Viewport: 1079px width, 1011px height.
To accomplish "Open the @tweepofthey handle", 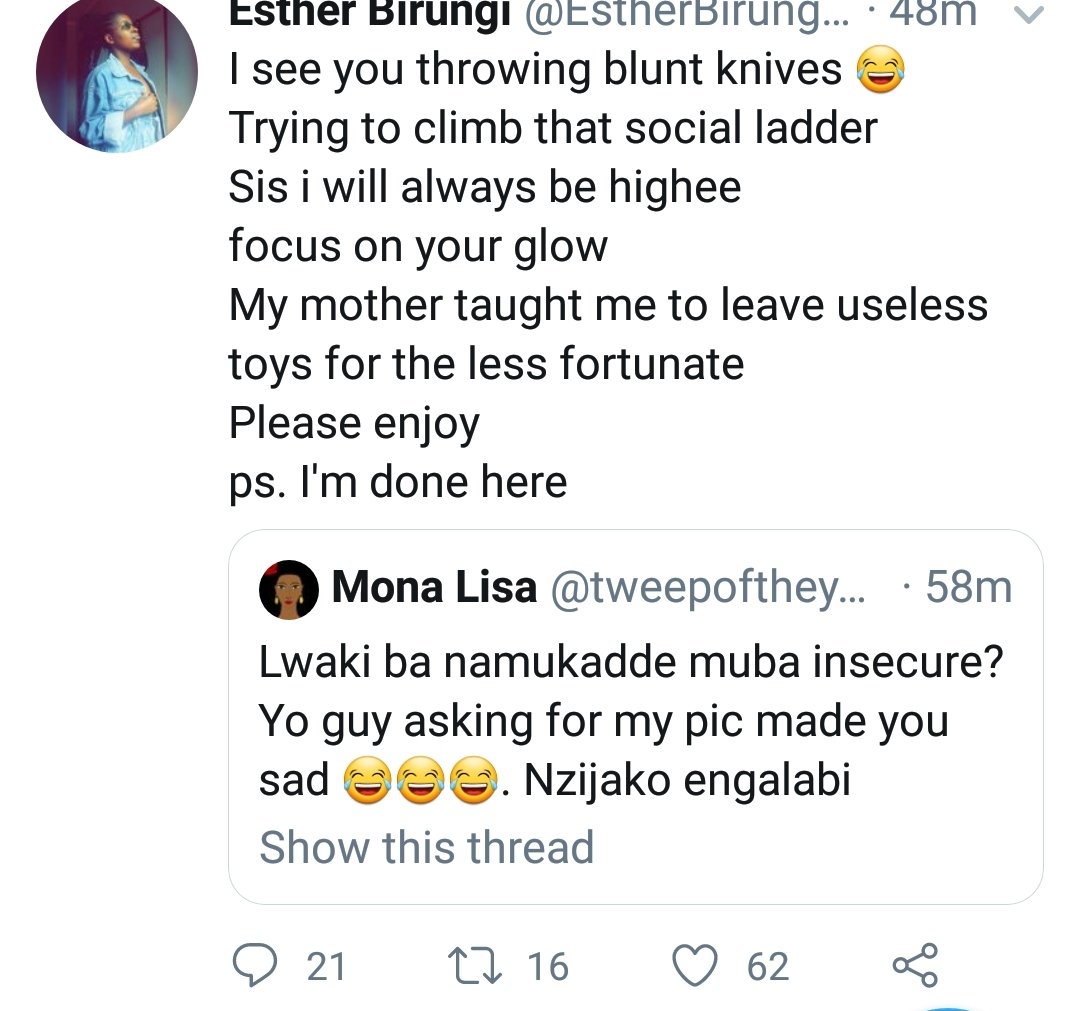I will [711, 588].
